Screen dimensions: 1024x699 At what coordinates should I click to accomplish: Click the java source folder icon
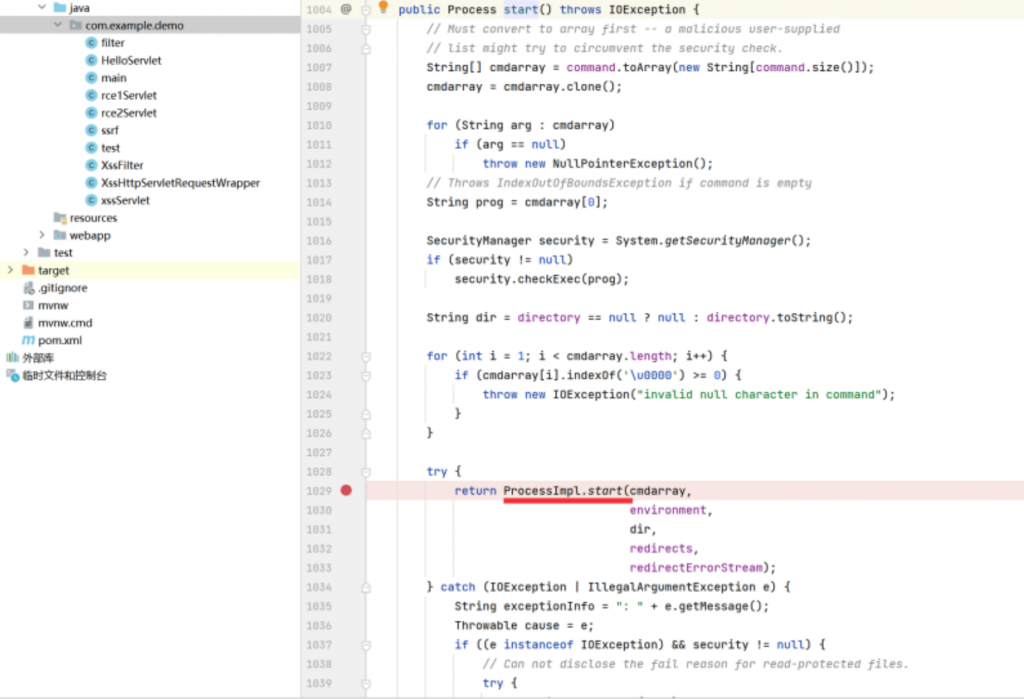(60, 7)
